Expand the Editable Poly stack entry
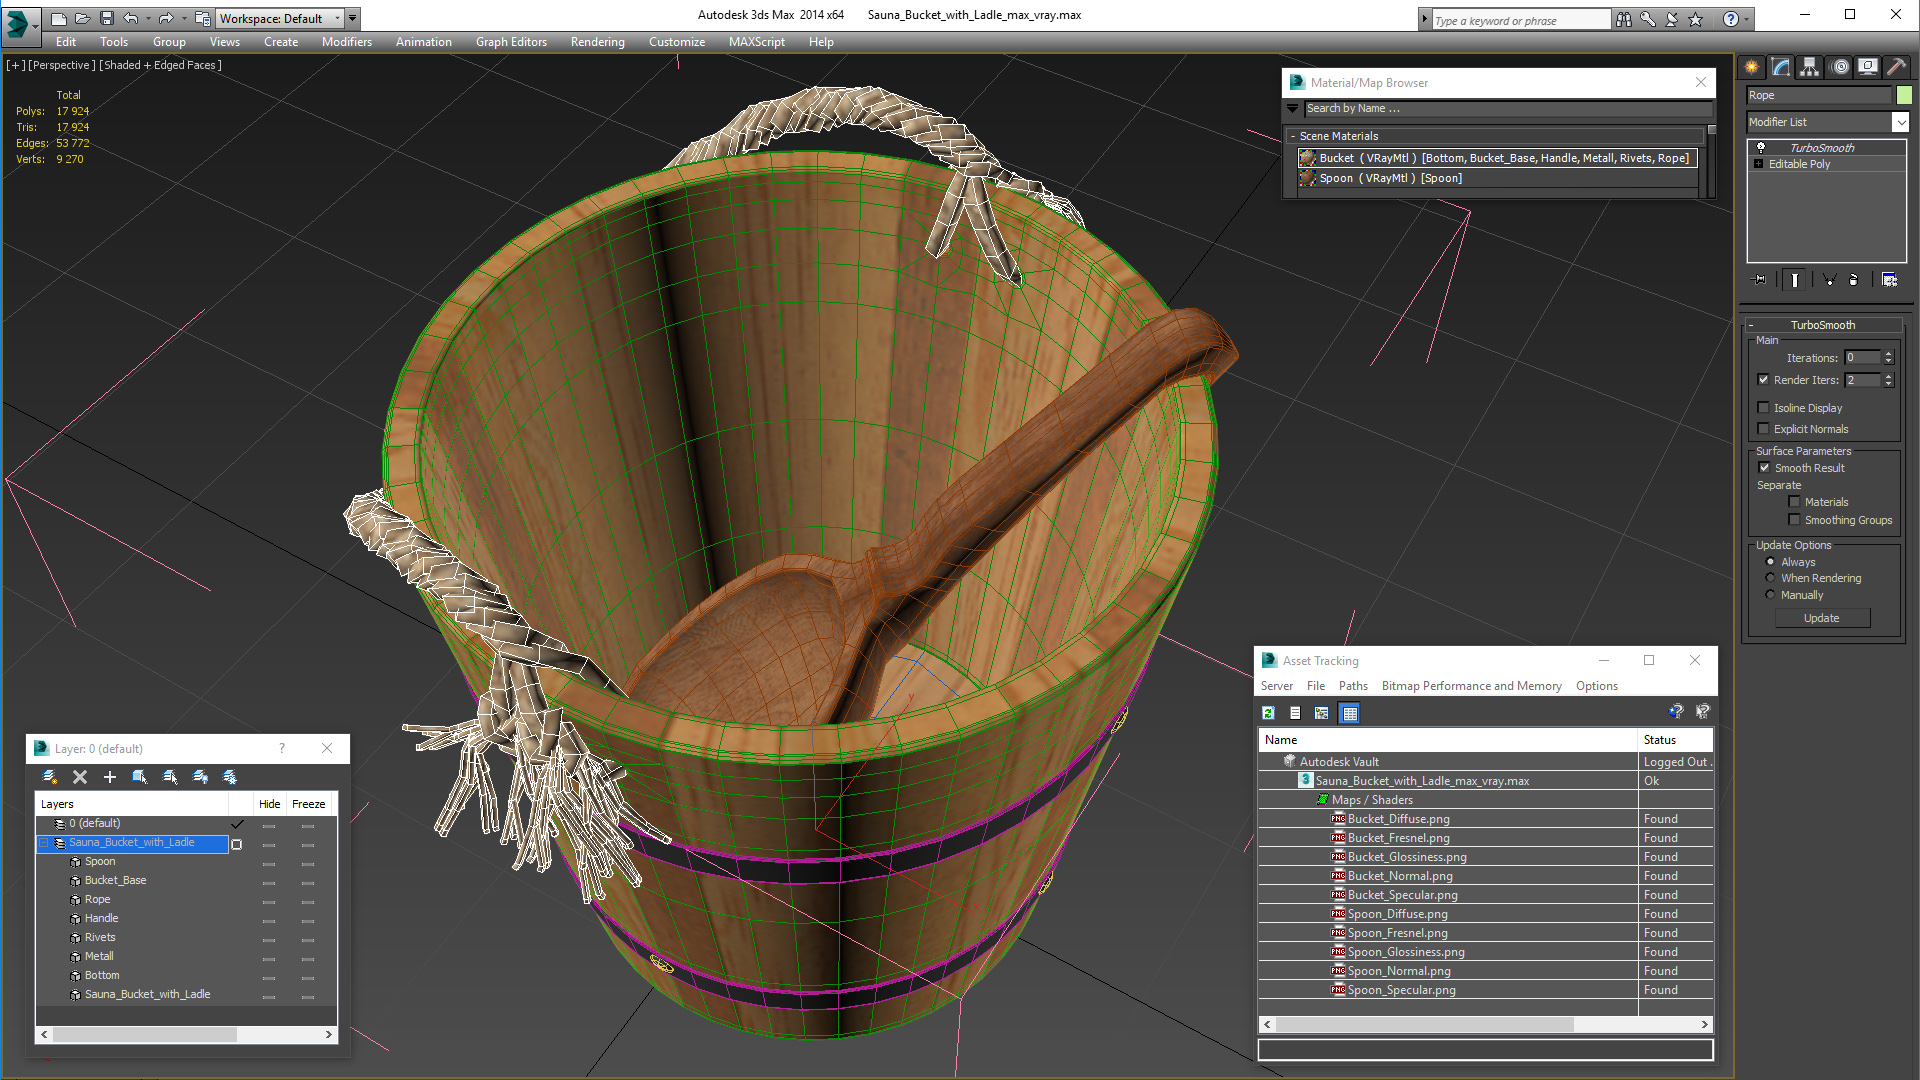 click(1758, 164)
